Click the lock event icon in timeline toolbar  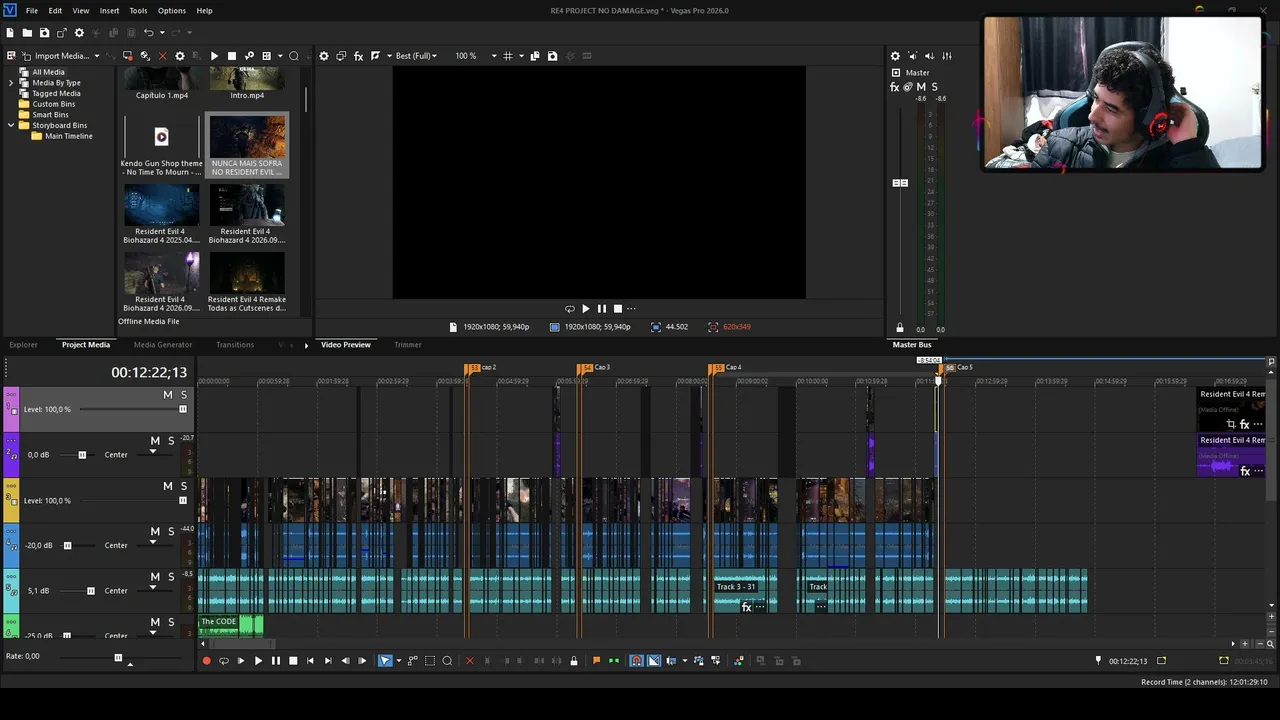574,661
